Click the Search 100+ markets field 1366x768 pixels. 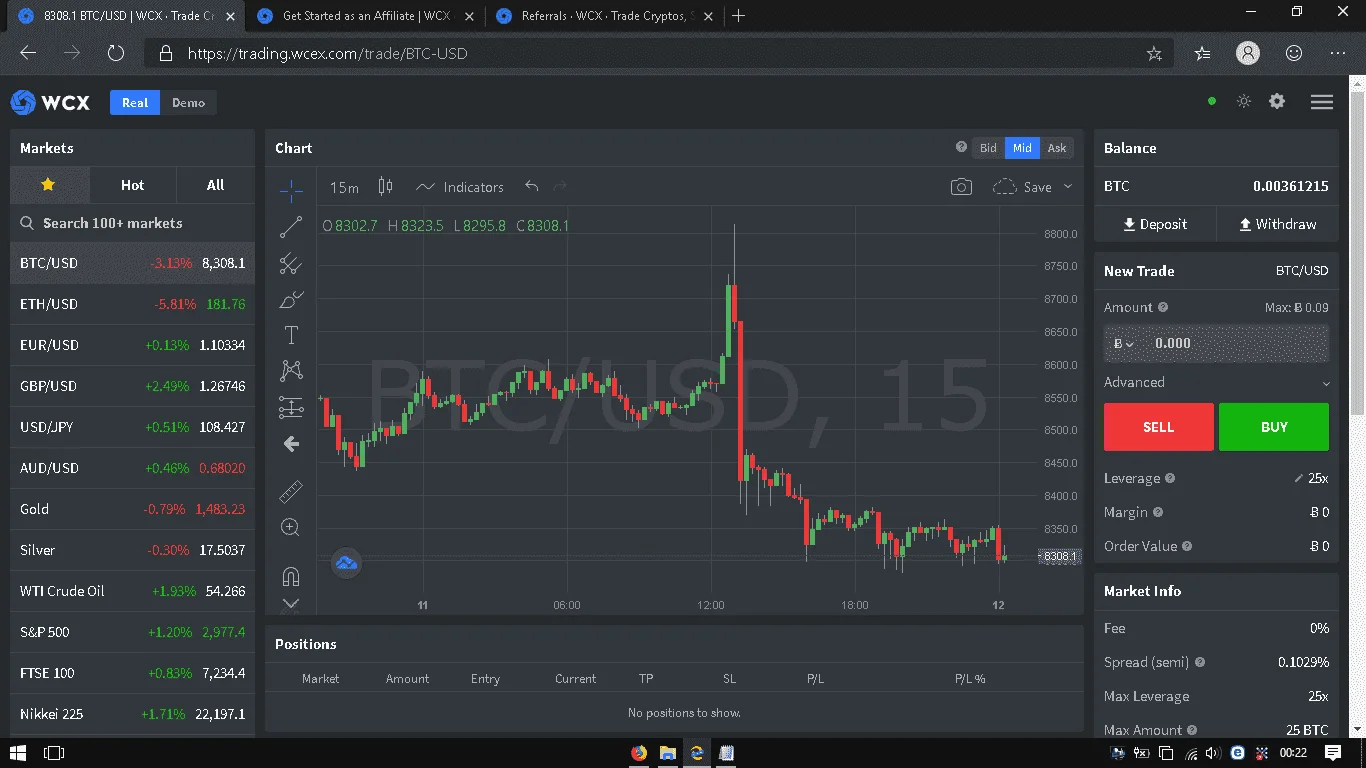pos(132,223)
